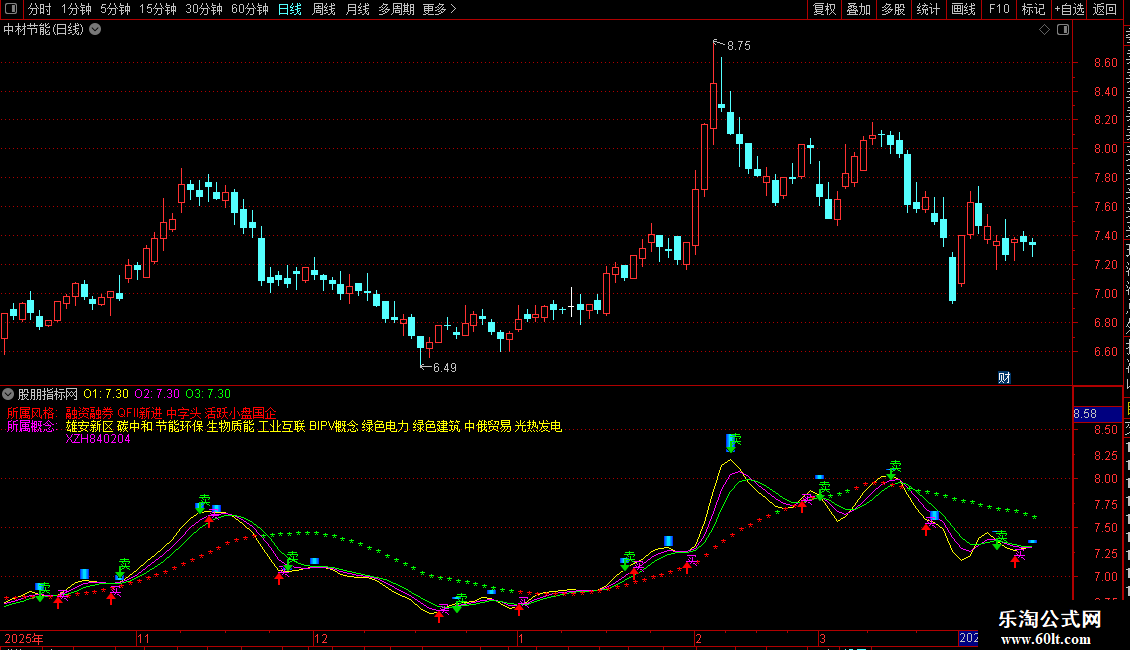Add stock via +自选 button

1069,9
